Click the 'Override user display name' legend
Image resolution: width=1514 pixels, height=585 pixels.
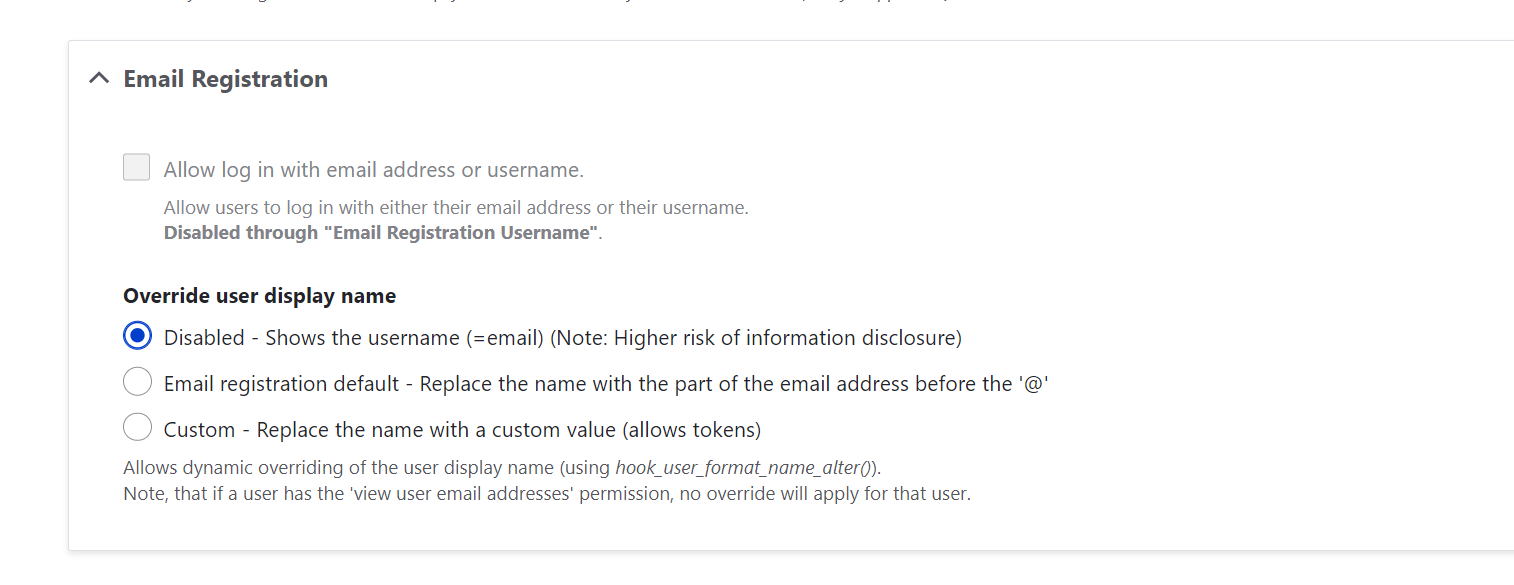click(x=259, y=296)
